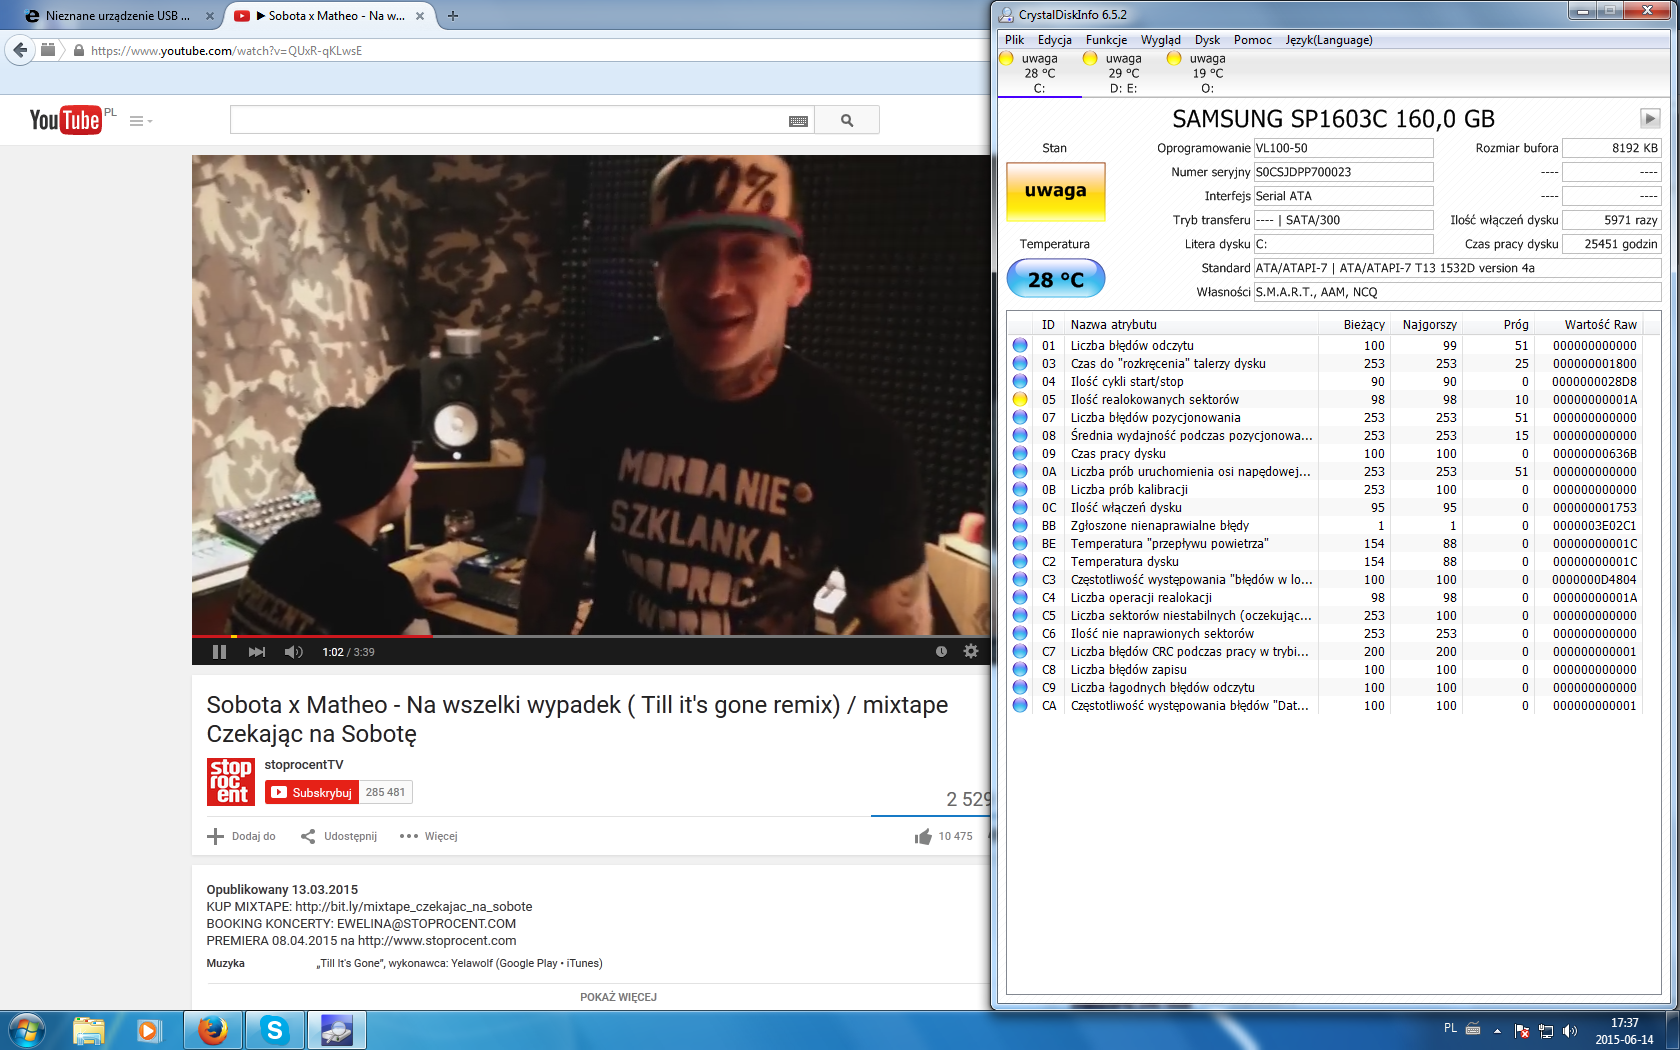Select disk O: at 19 °C
1680x1050 pixels.
click(1207, 73)
